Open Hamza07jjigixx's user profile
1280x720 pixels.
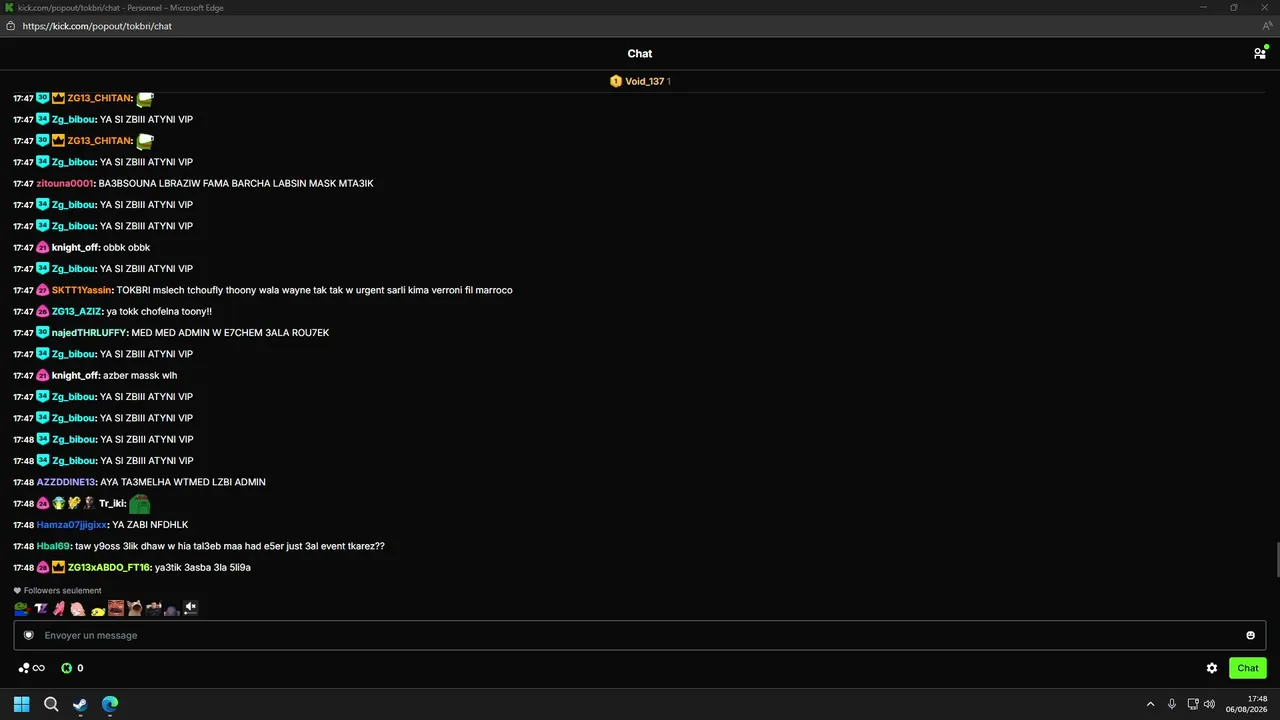click(x=72, y=524)
